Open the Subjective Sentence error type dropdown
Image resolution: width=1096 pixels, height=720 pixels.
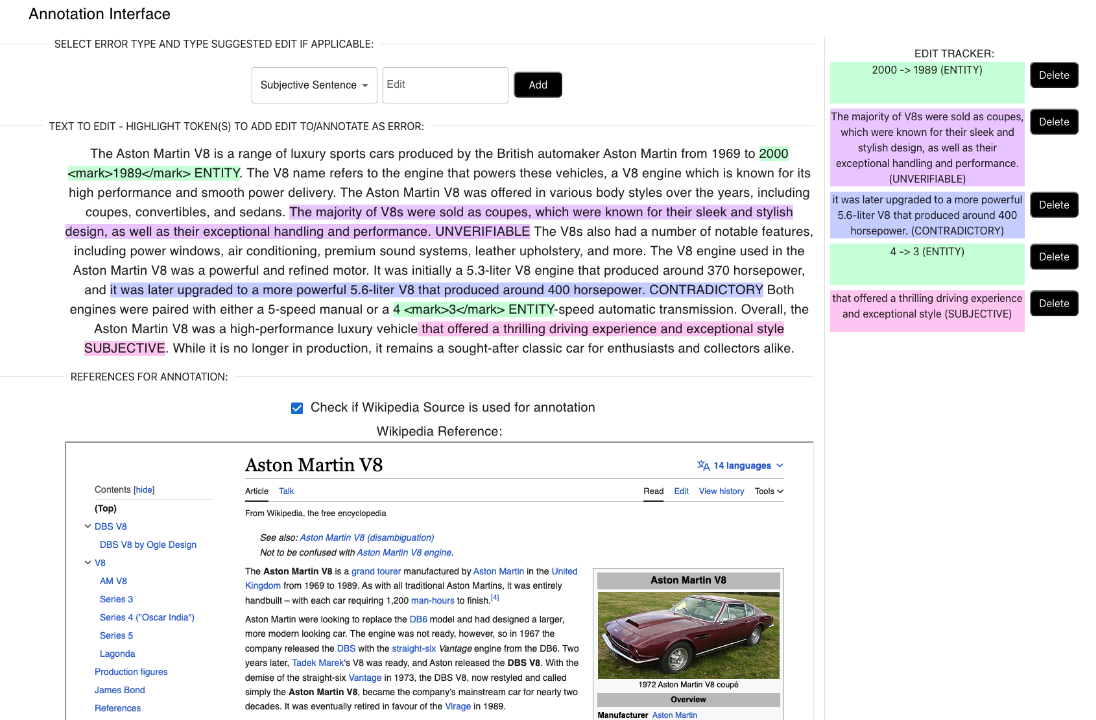(x=314, y=86)
